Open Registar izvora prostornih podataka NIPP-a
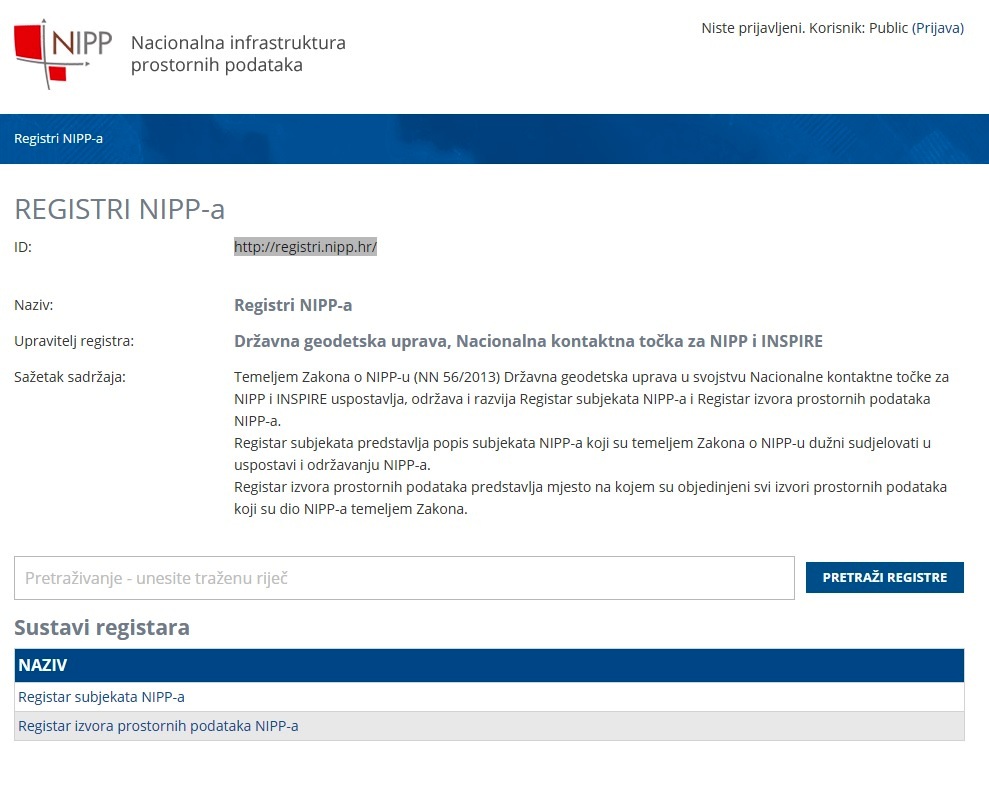 [158, 726]
